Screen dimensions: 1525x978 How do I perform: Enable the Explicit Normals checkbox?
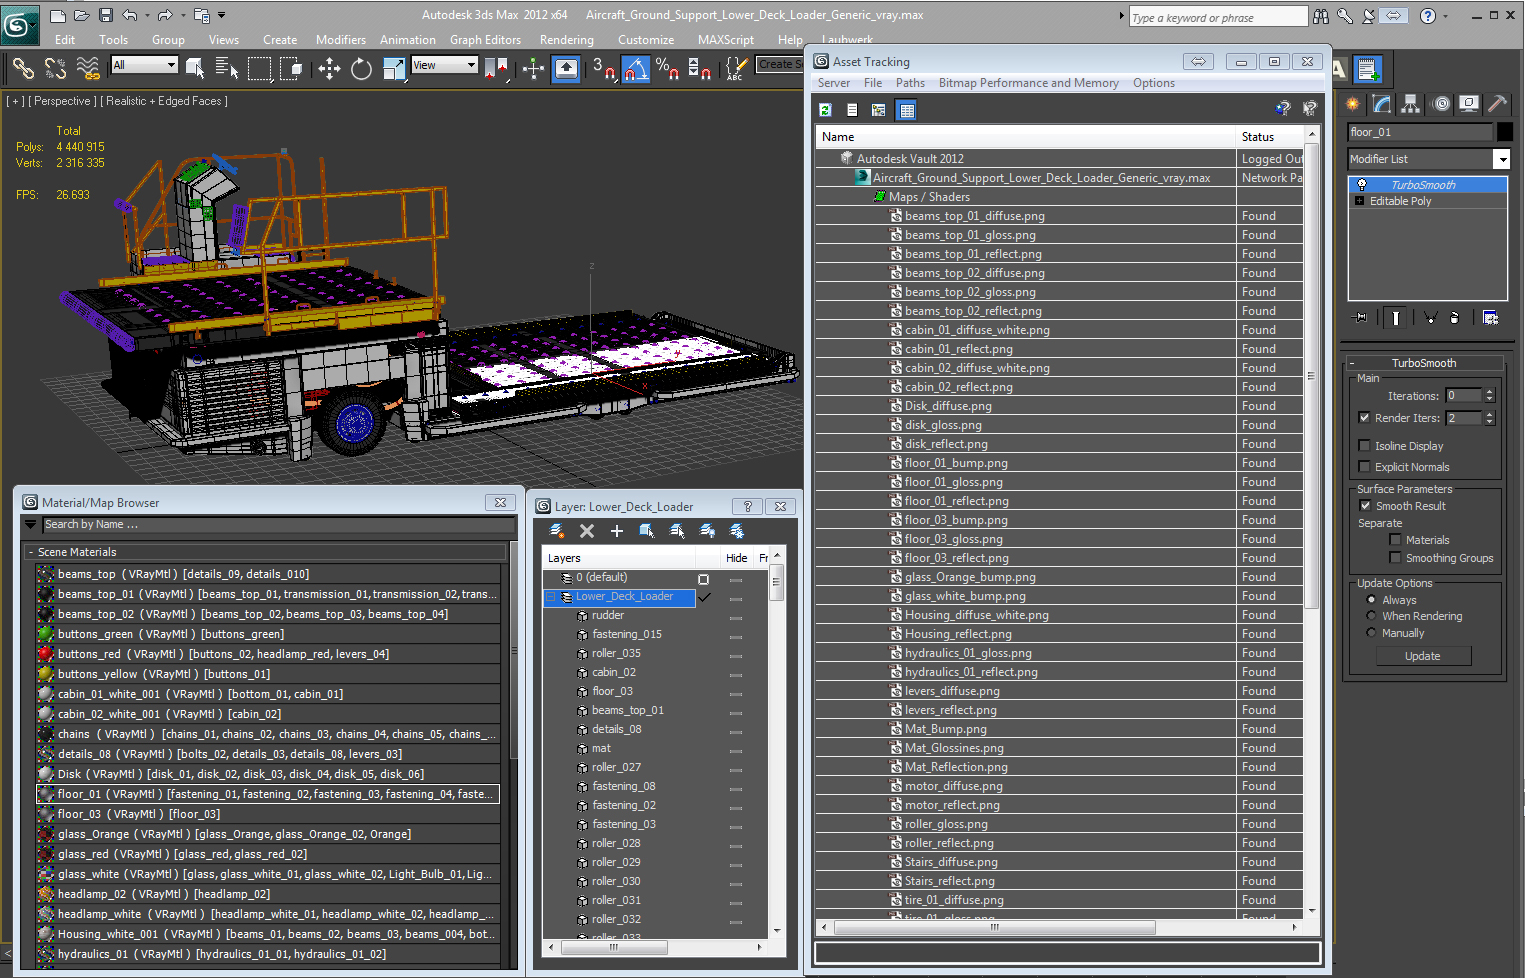pyautogui.click(x=1365, y=467)
